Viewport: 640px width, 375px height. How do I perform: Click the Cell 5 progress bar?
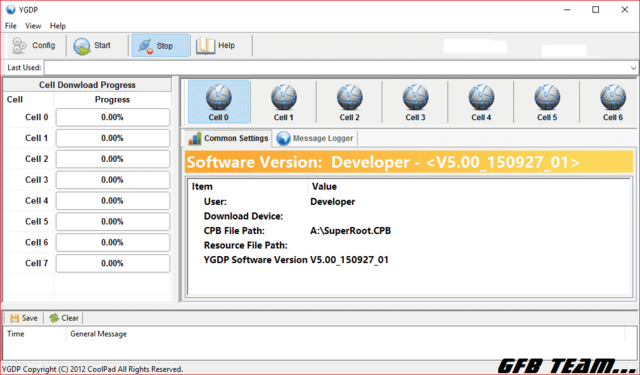(x=113, y=222)
